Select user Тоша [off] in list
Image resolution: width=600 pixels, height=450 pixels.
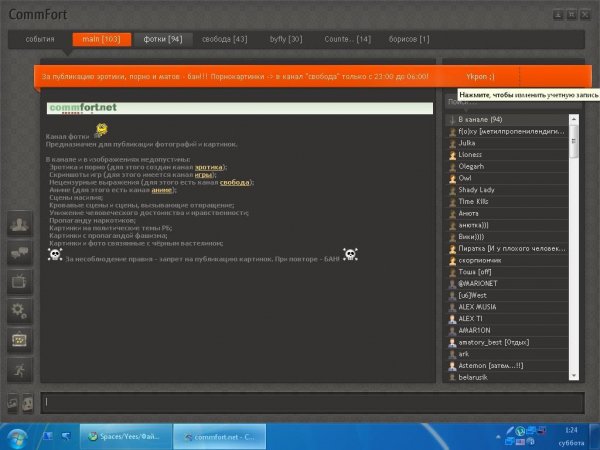click(x=508, y=272)
